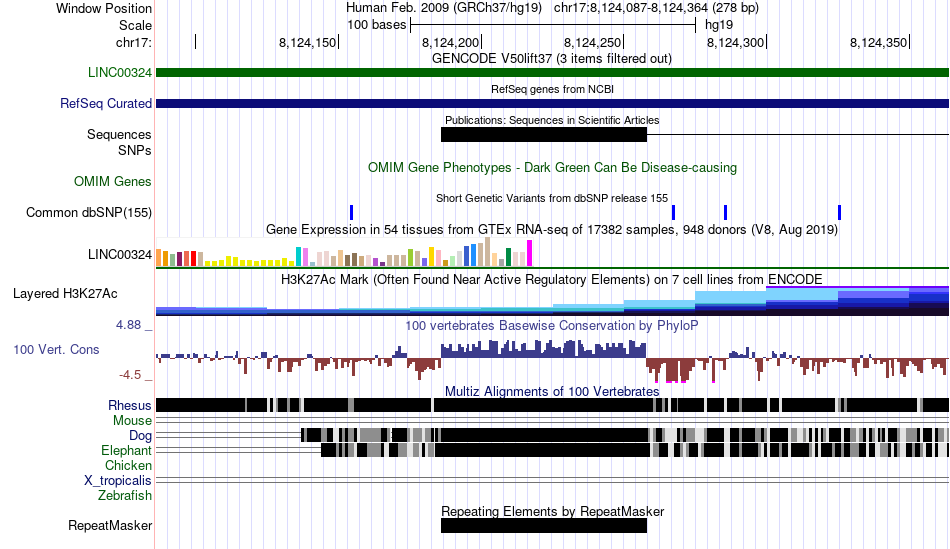The image size is (950, 549).
Task: Click the -4.5 PhyloP lower value
Action: tap(130, 375)
